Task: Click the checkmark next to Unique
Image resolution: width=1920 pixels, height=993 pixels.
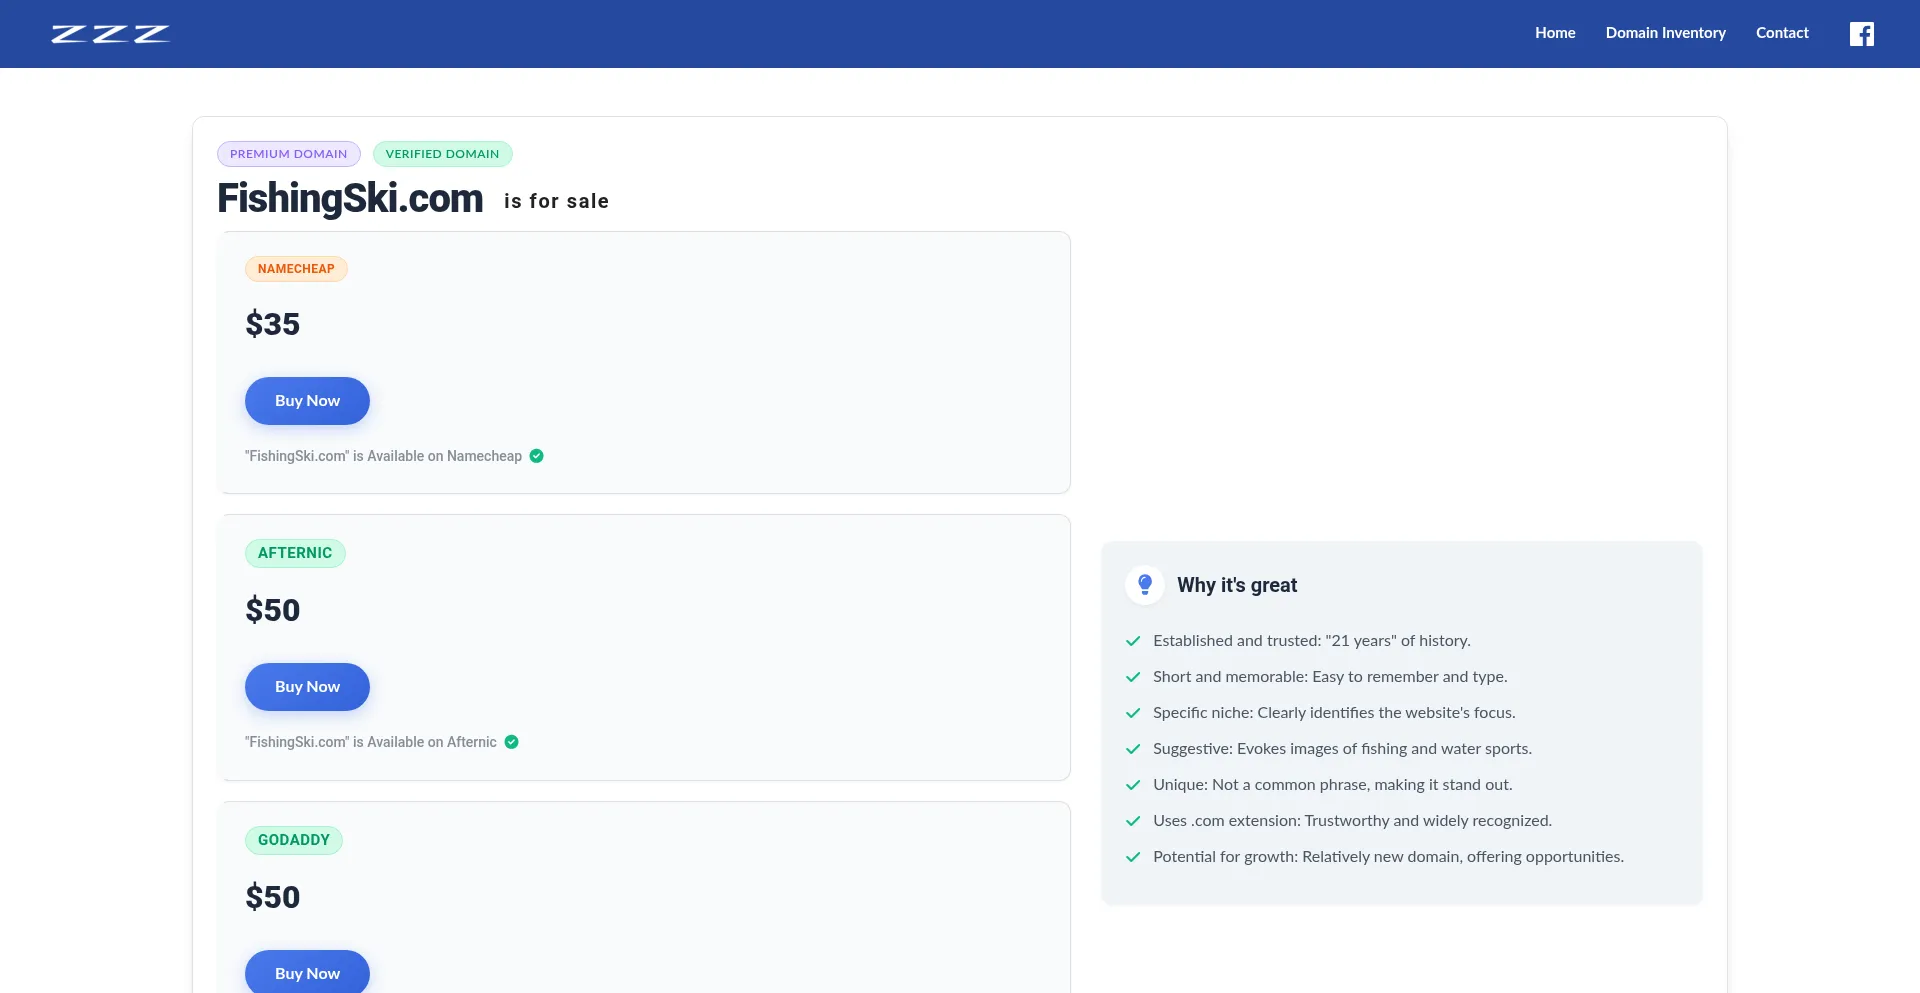Action: tap(1133, 785)
